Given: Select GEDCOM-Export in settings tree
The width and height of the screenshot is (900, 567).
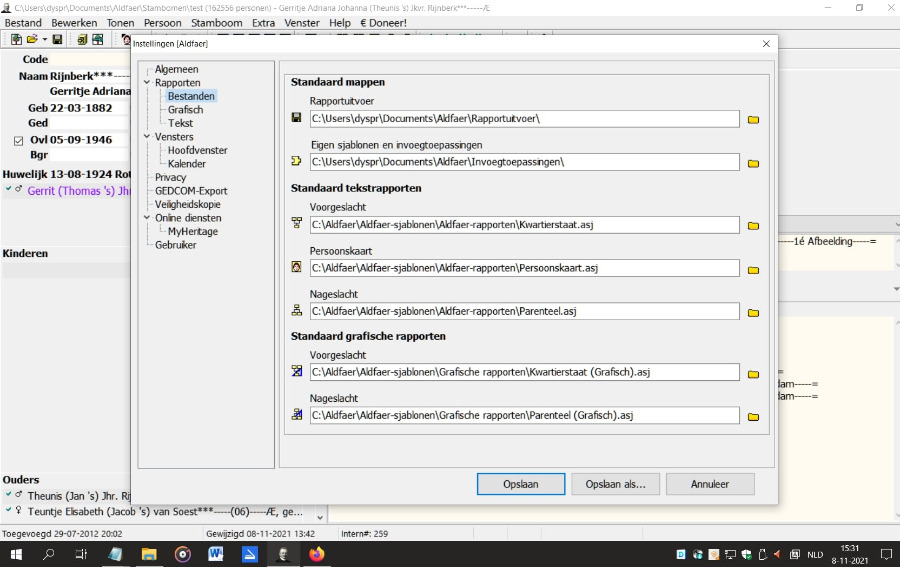Looking at the screenshot, I should [x=191, y=191].
